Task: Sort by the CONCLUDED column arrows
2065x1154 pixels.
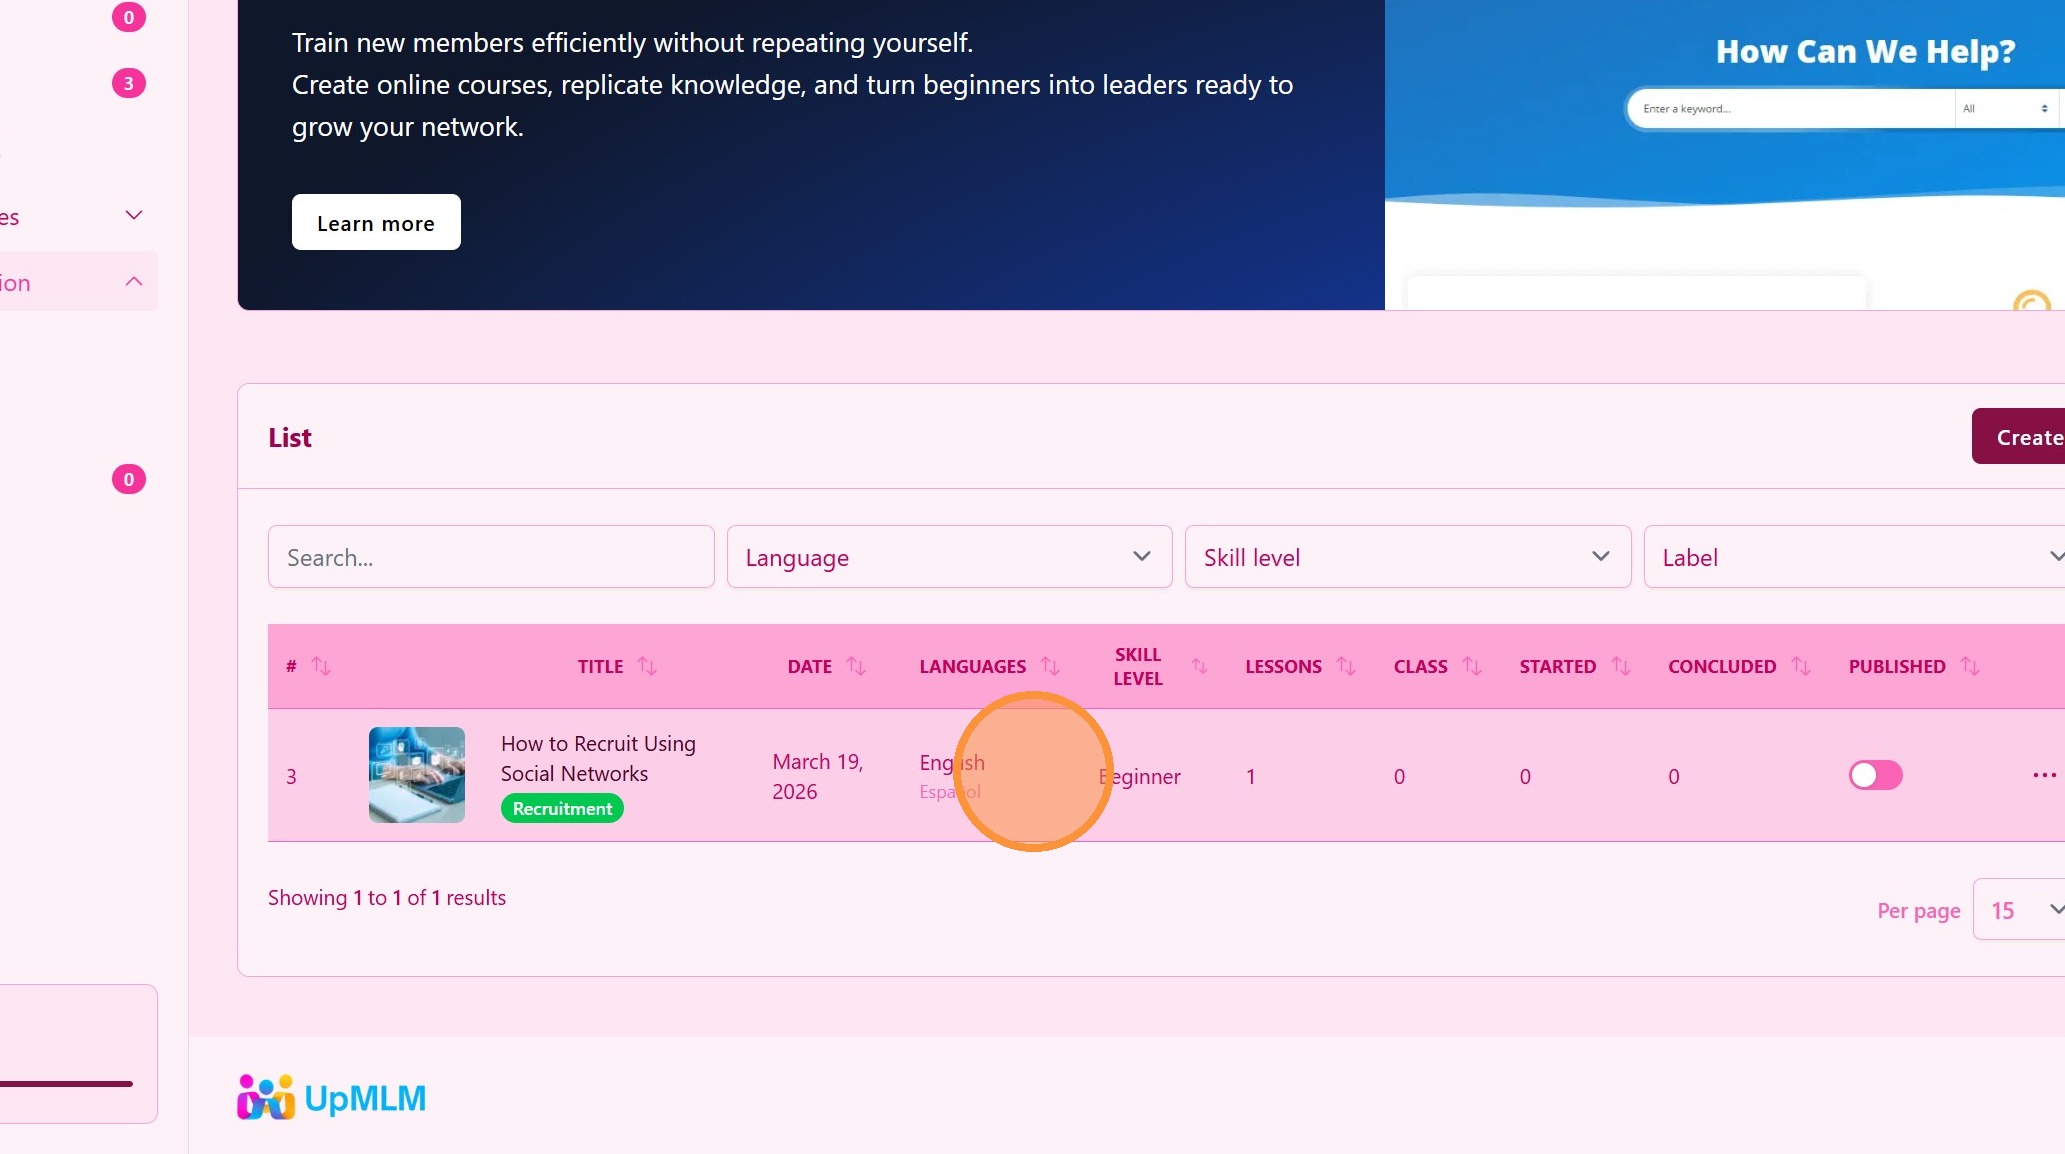Action: [x=1801, y=666]
